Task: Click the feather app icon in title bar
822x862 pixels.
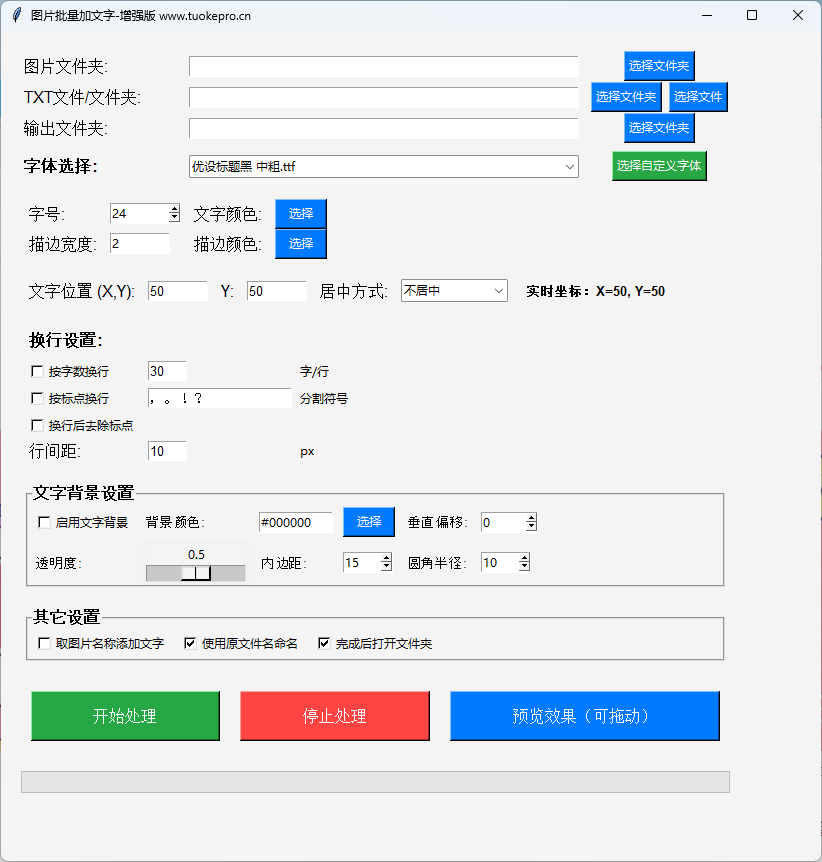Action: click(x=15, y=15)
